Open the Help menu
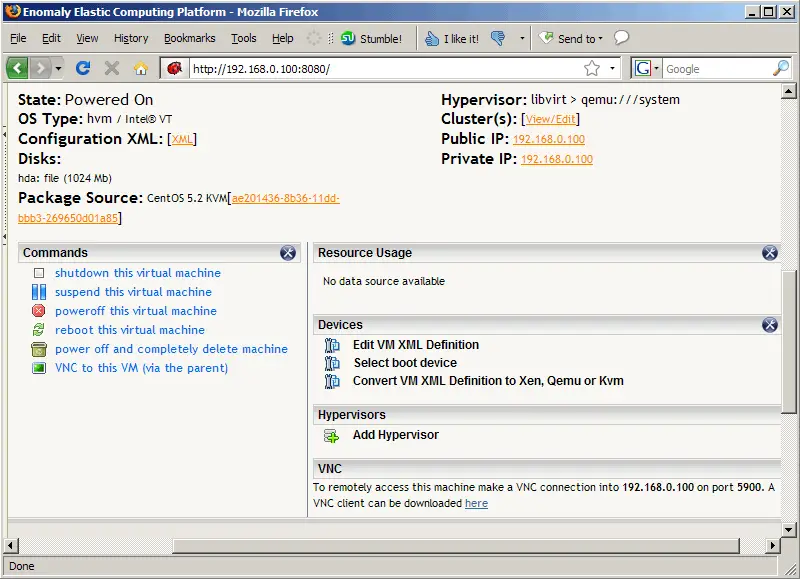Viewport: 800px width, 579px height. 283,38
